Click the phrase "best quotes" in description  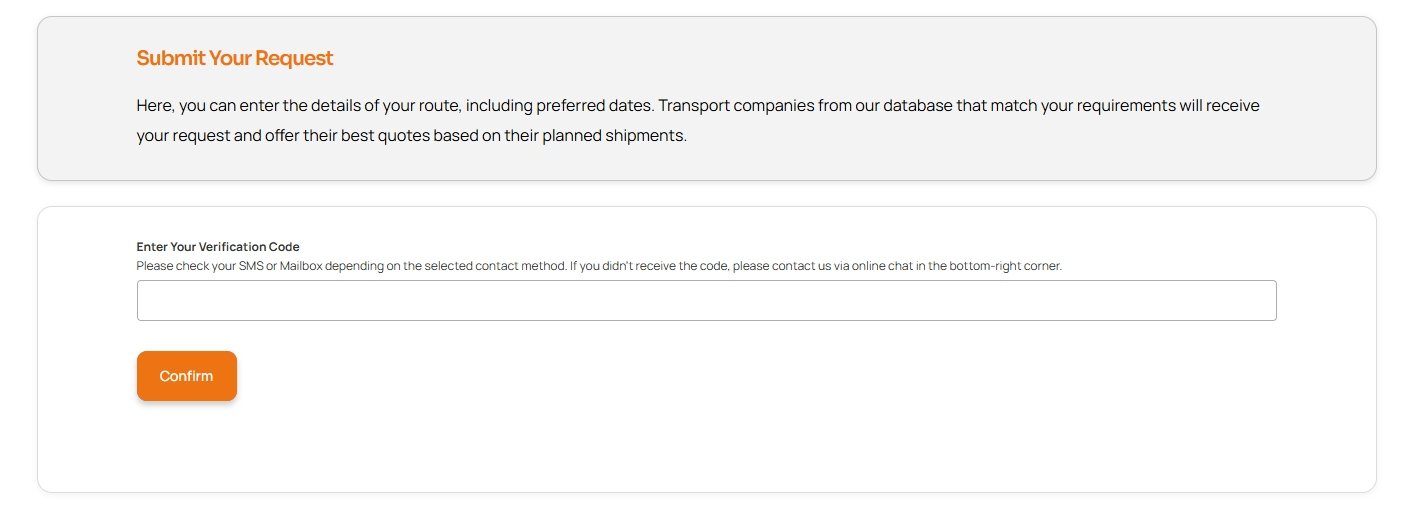pyautogui.click(x=386, y=136)
